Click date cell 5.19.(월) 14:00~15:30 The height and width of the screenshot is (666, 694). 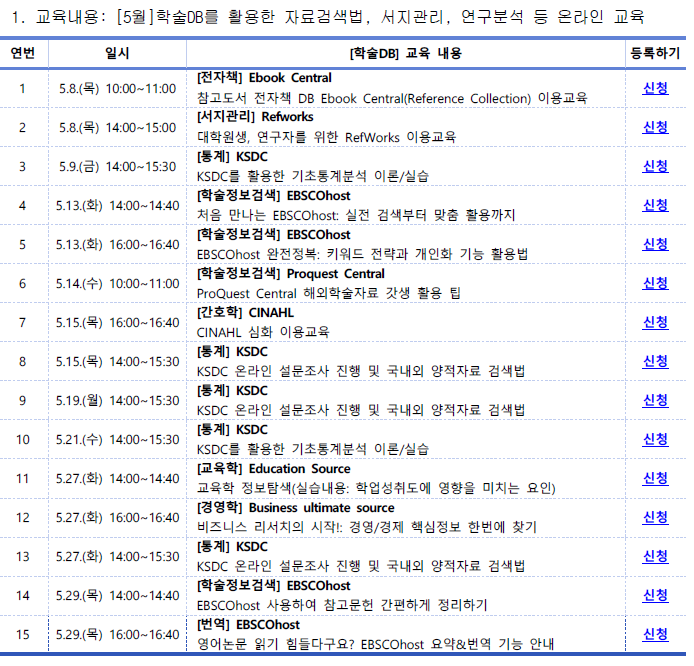pyautogui.click(x=117, y=400)
